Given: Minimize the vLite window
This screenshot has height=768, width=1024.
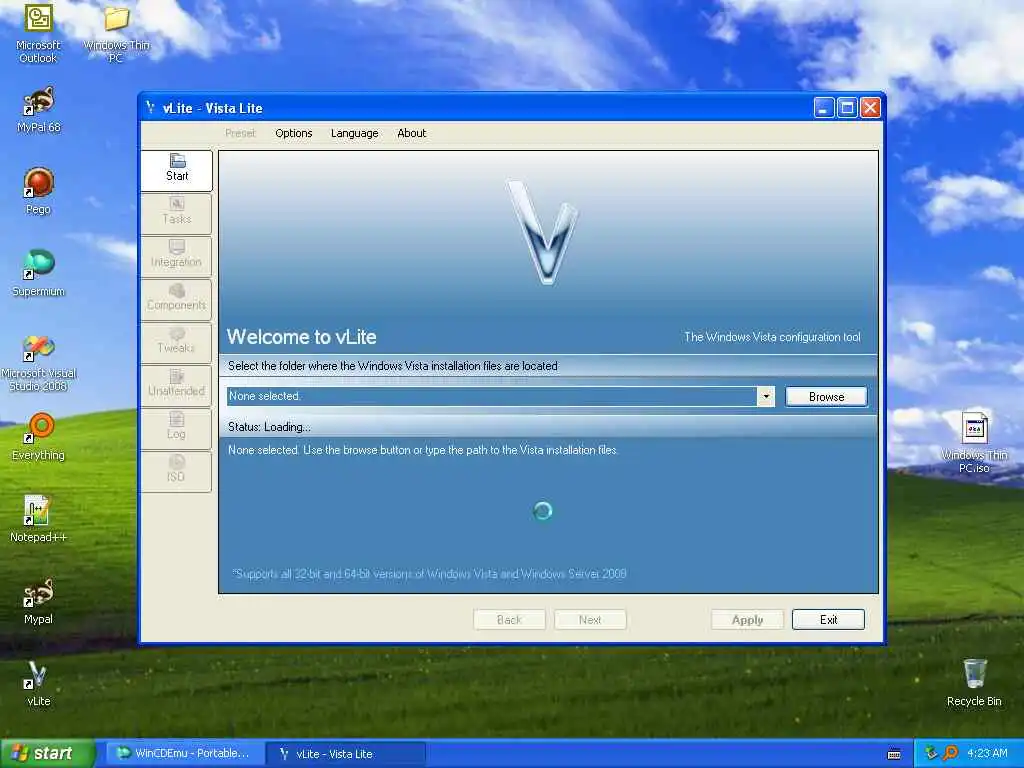Looking at the screenshot, I should [x=824, y=108].
